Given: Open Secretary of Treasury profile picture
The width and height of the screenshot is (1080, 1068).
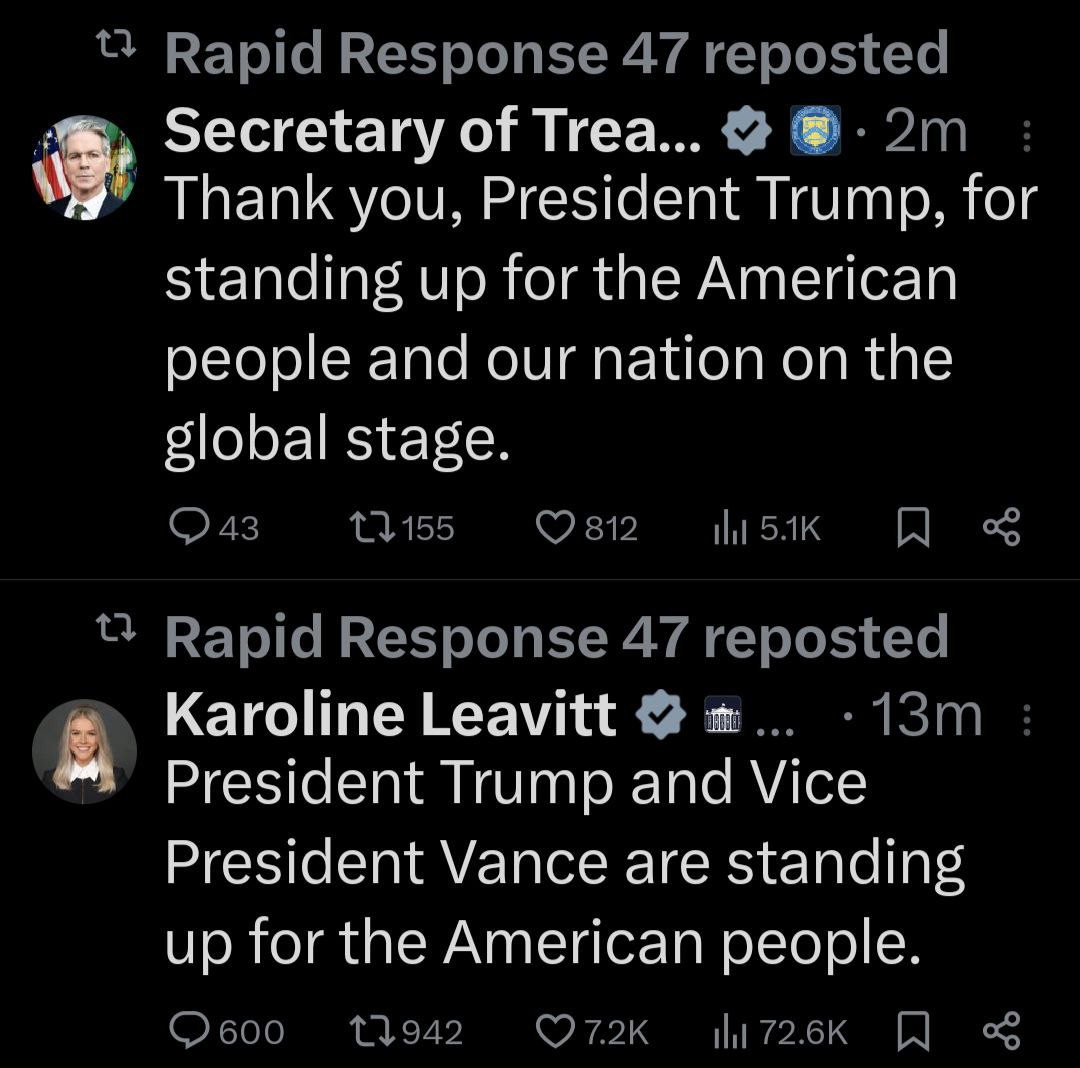Looking at the screenshot, I should pos(84,167).
